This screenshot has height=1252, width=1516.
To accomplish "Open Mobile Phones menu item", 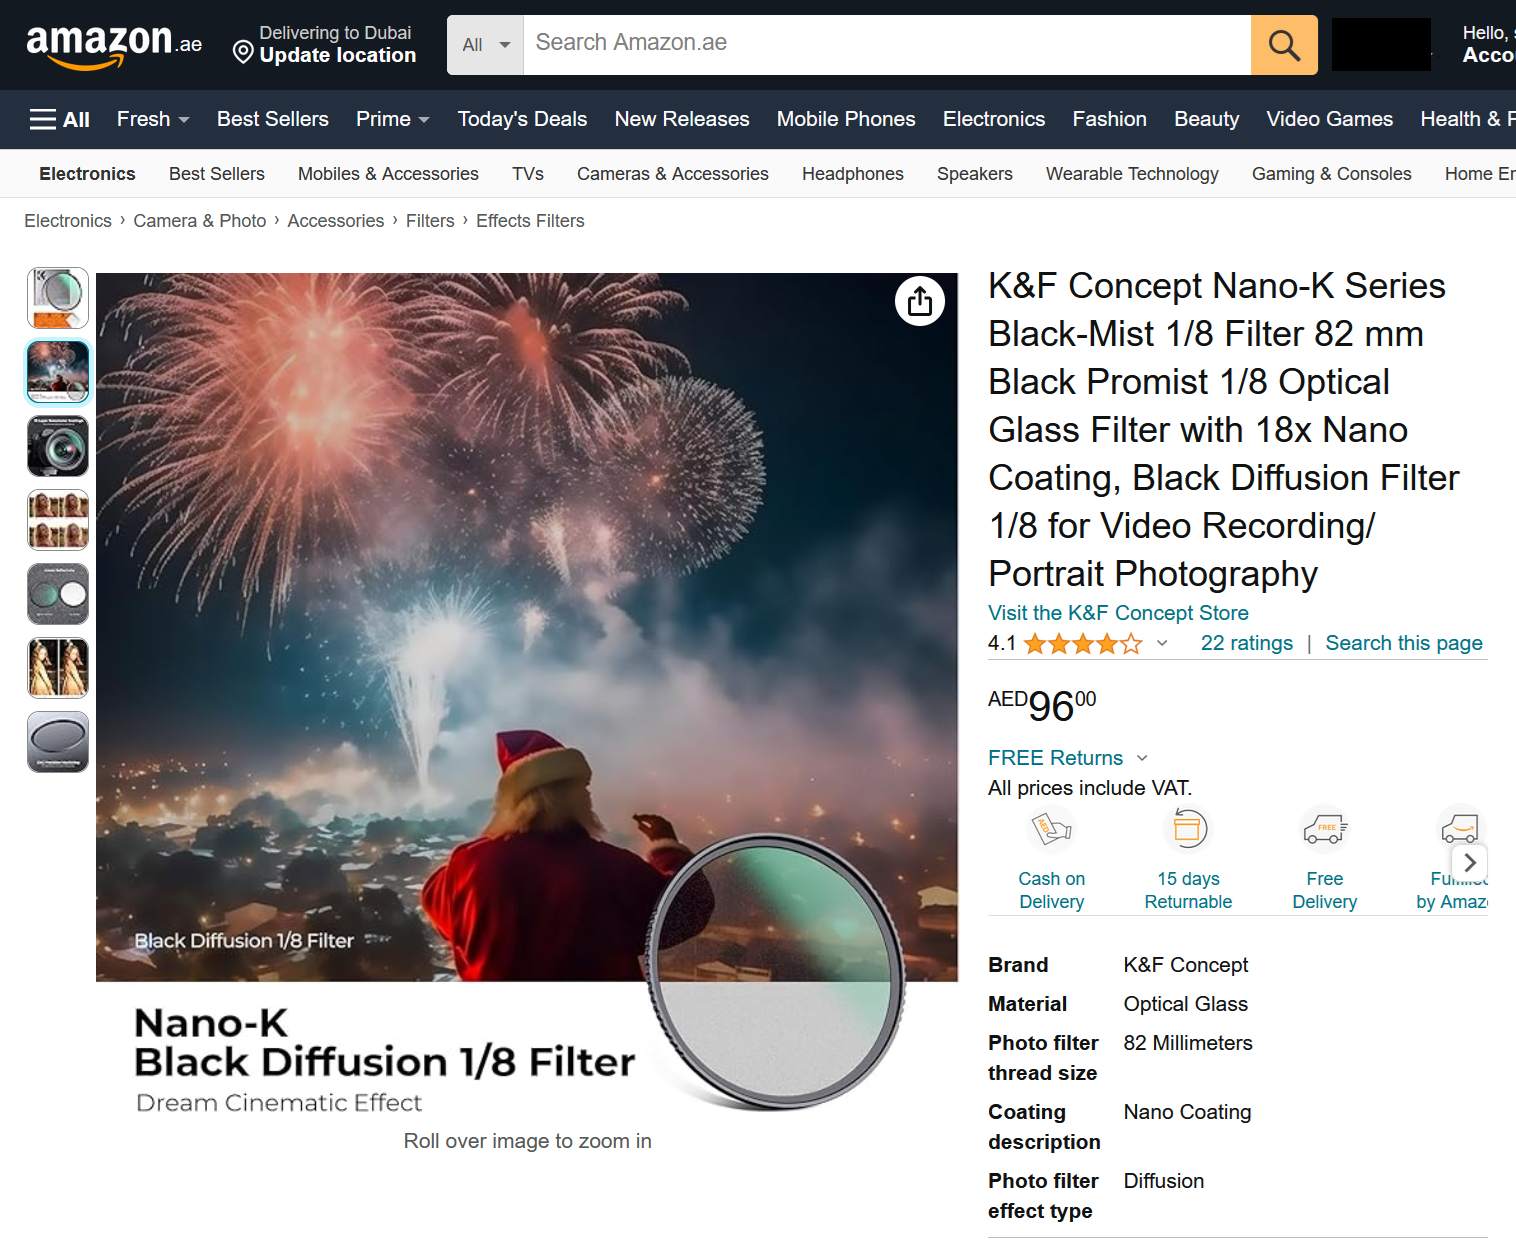I will coord(846,119).
